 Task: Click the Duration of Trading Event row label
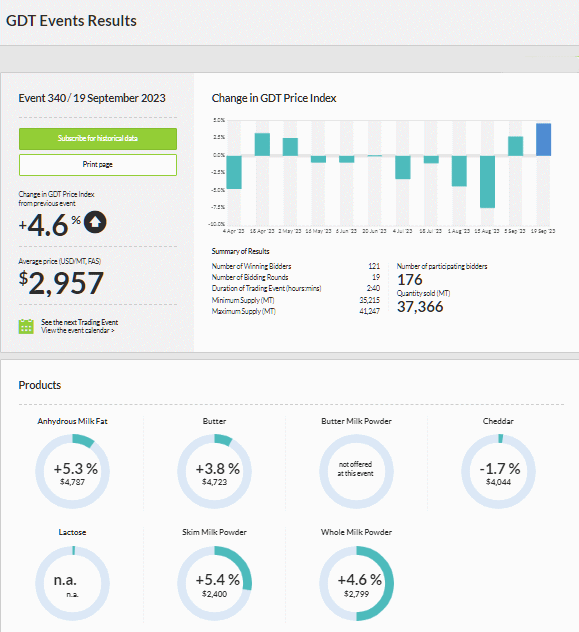coord(266,289)
